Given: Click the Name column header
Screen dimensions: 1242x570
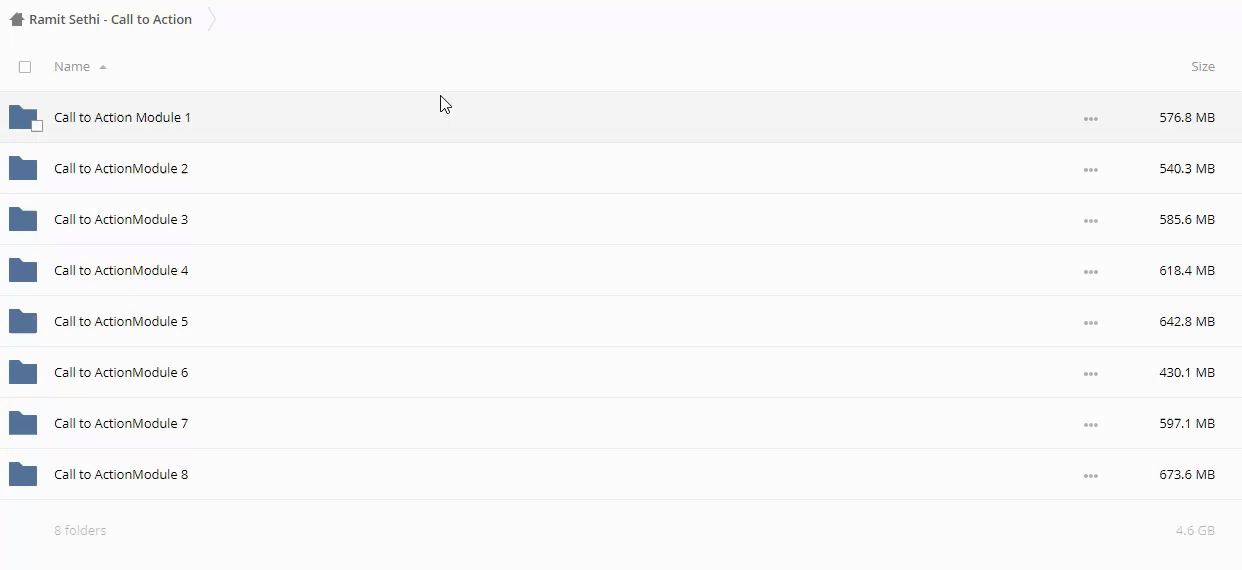Looking at the screenshot, I should tap(72, 67).
